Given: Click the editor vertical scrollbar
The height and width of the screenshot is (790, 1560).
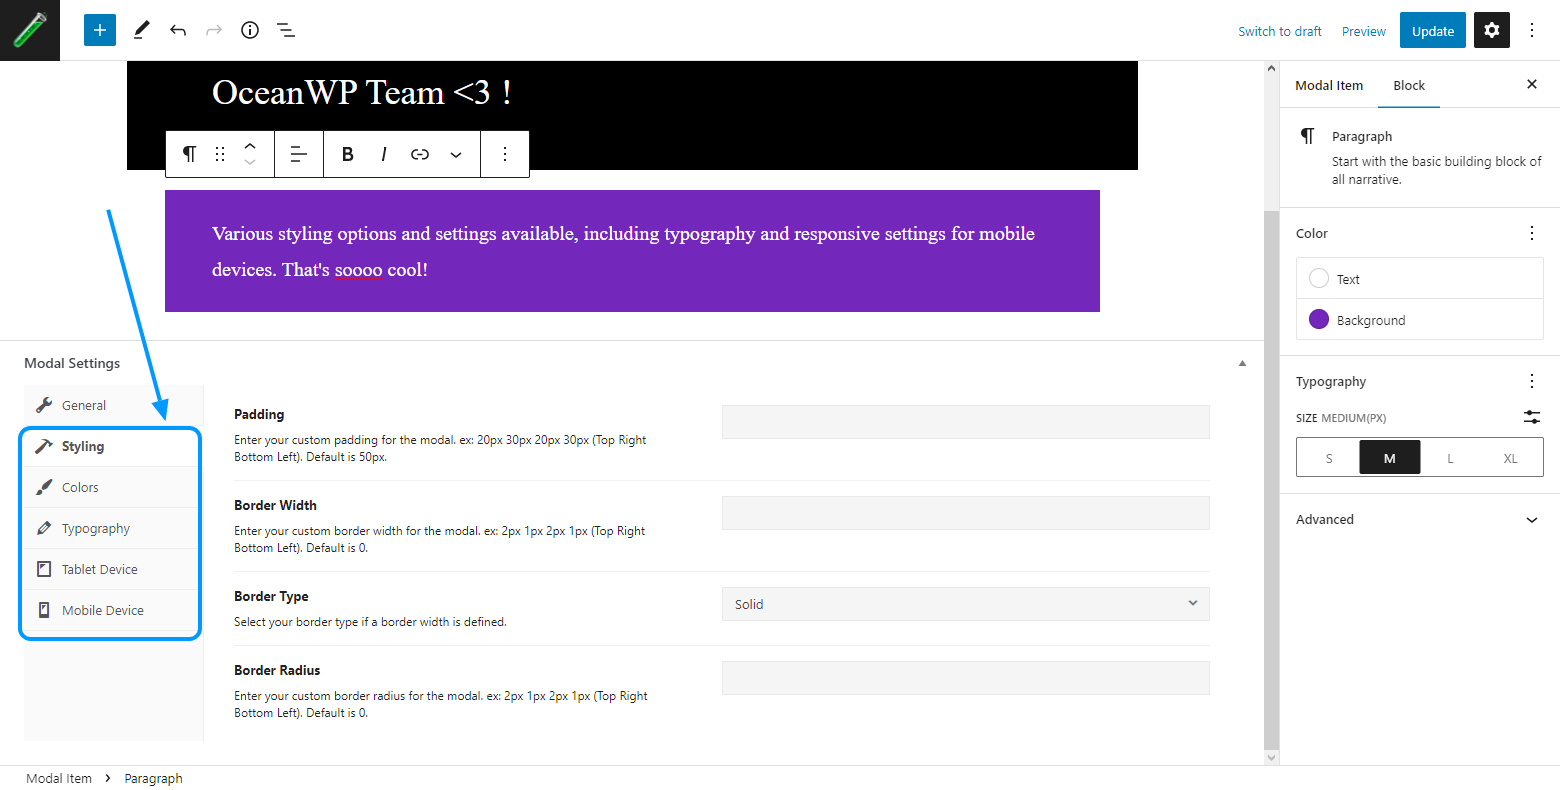Looking at the screenshot, I should pos(1271,480).
